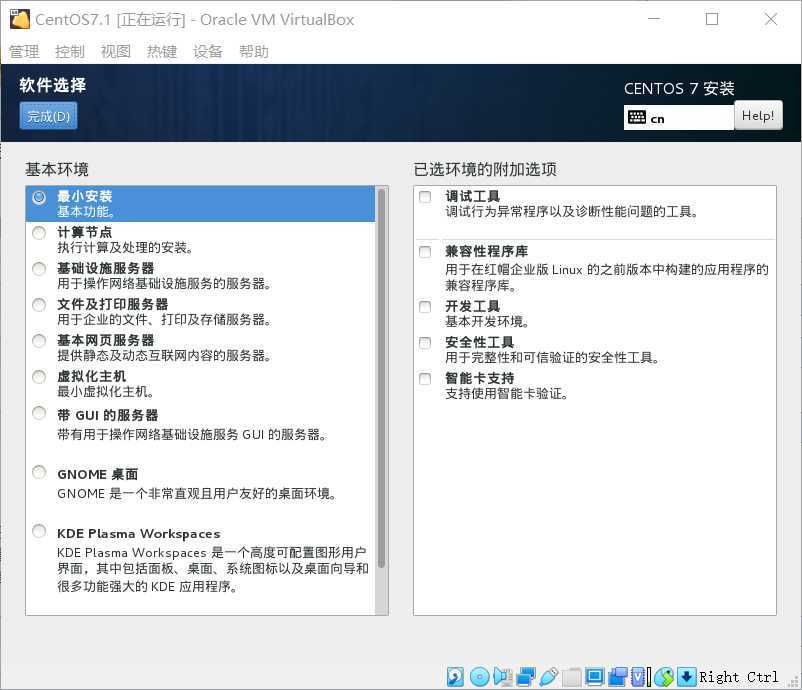This screenshot has height=690, width=802.
Task: Click the 最小虚拟化主机 description text
Action: click(105, 391)
